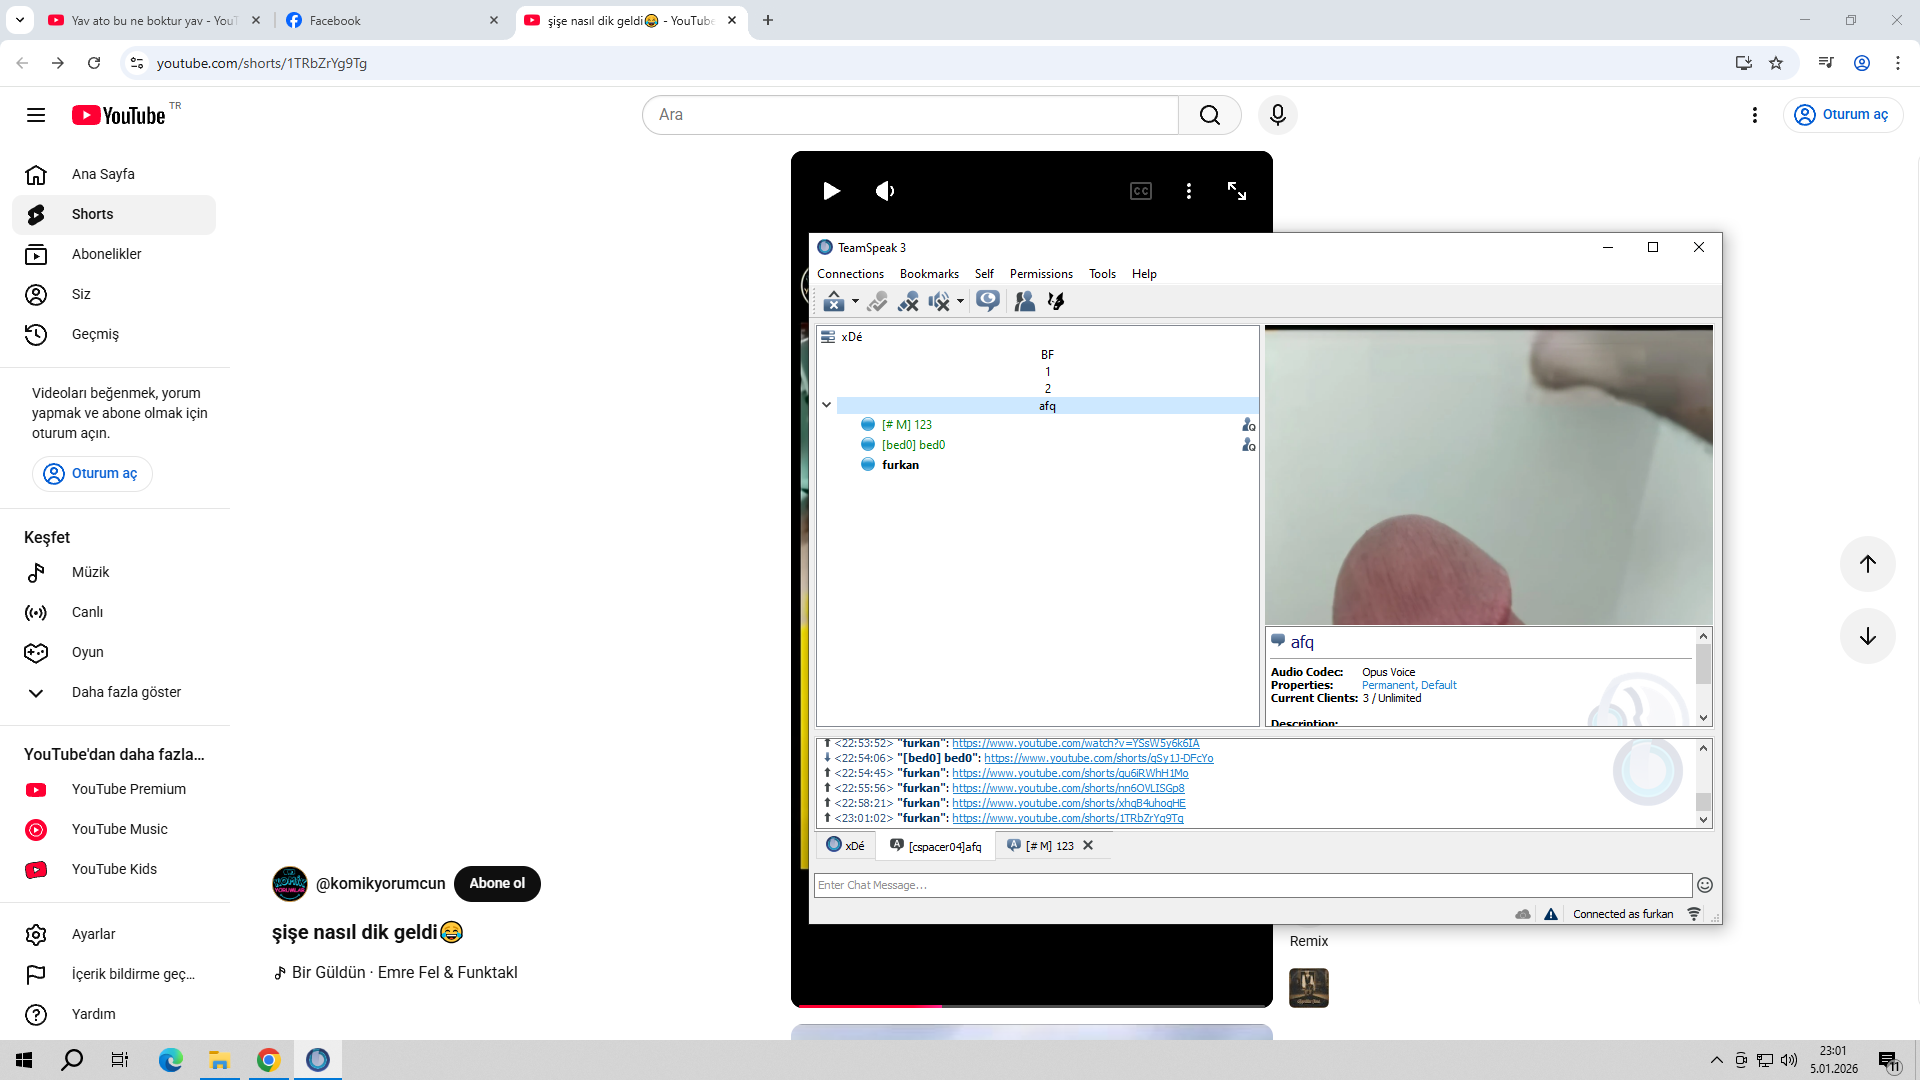Open TeamSpeak contacts manager icon
Viewport: 1920px width, 1080px height.
1025,301
